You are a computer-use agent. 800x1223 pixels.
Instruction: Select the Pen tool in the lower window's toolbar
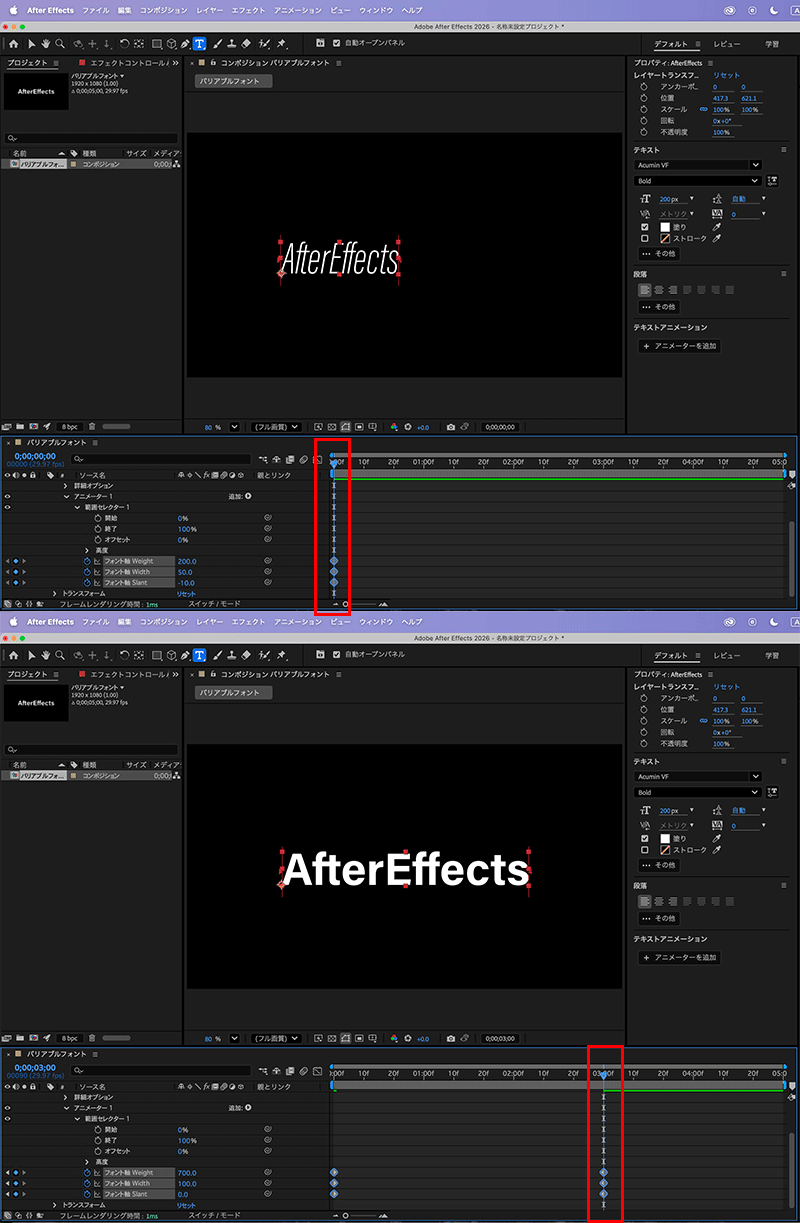click(x=185, y=655)
